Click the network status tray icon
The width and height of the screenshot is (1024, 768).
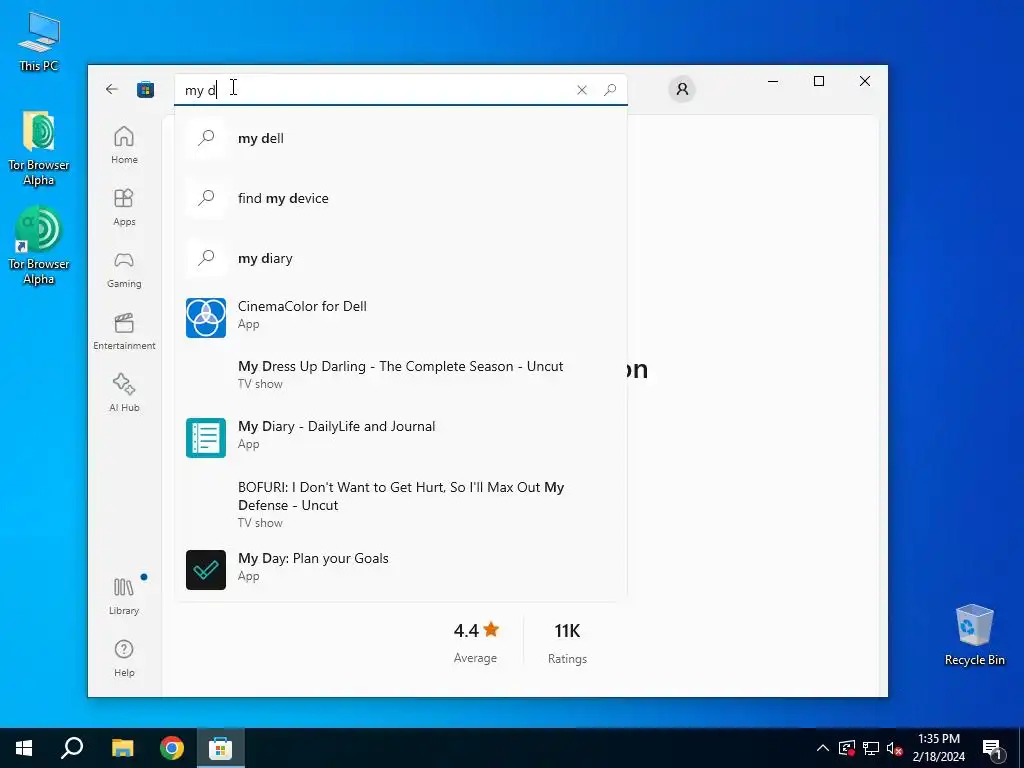tap(871, 748)
